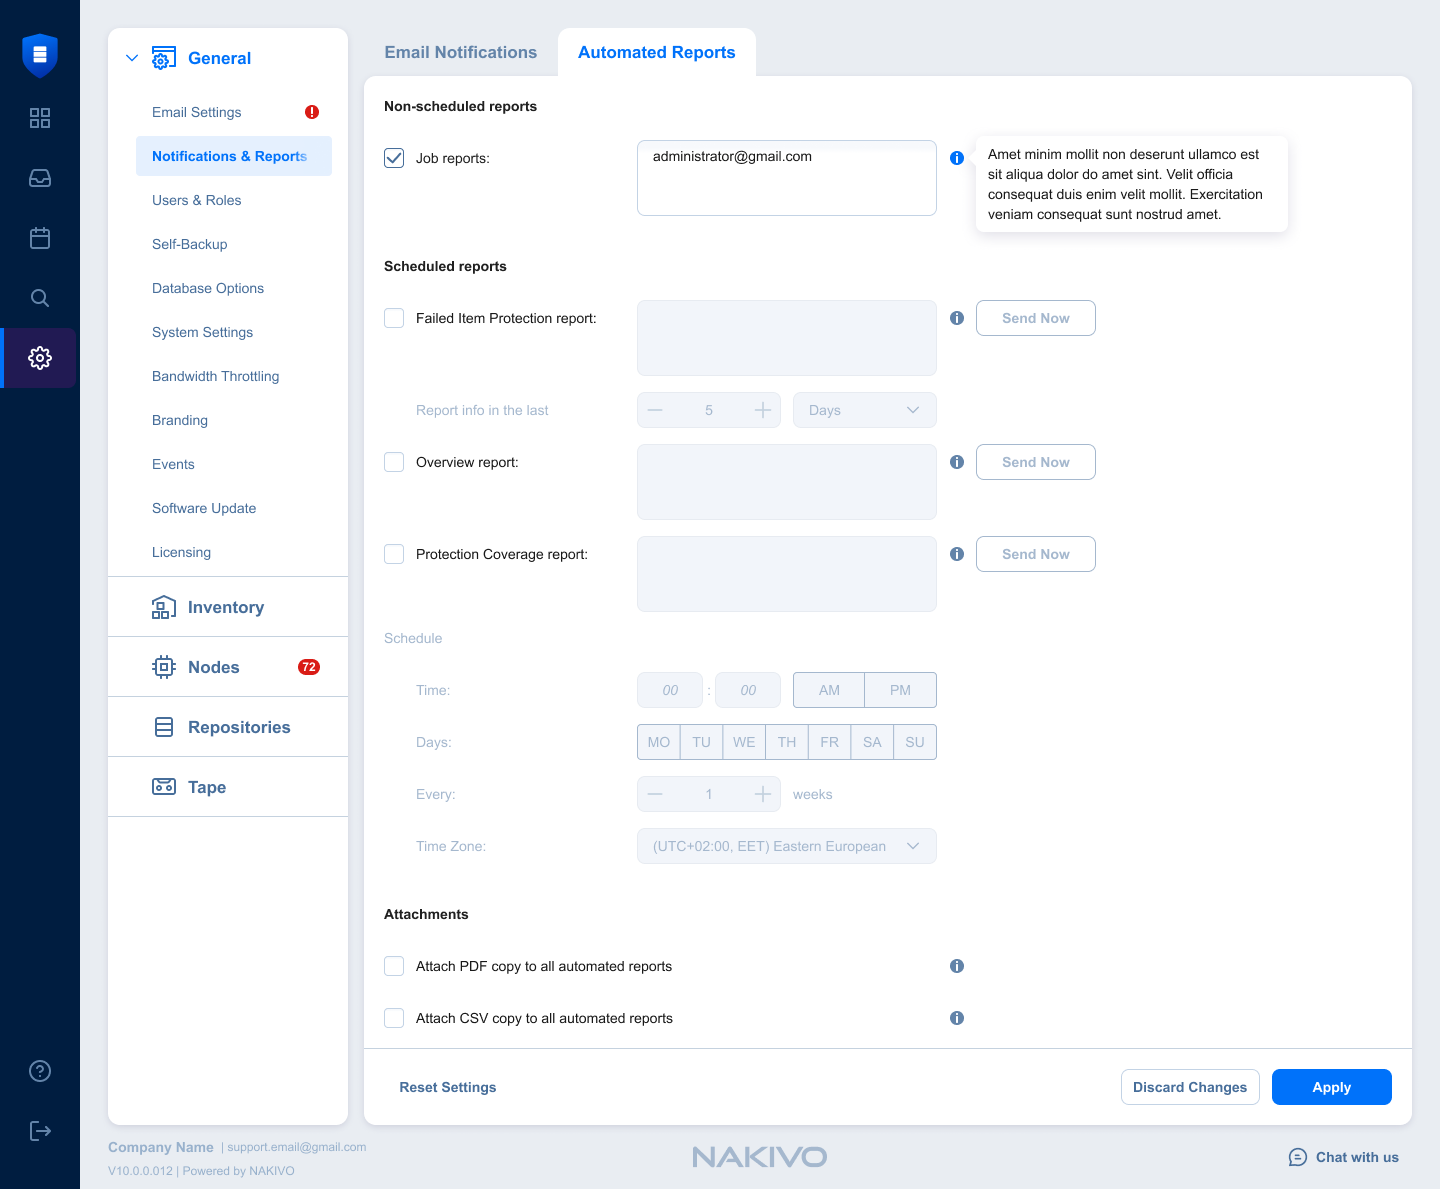Enable the Overview report checkbox
This screenshot has width=1440, height=1189.
click(x=394, y=462)
